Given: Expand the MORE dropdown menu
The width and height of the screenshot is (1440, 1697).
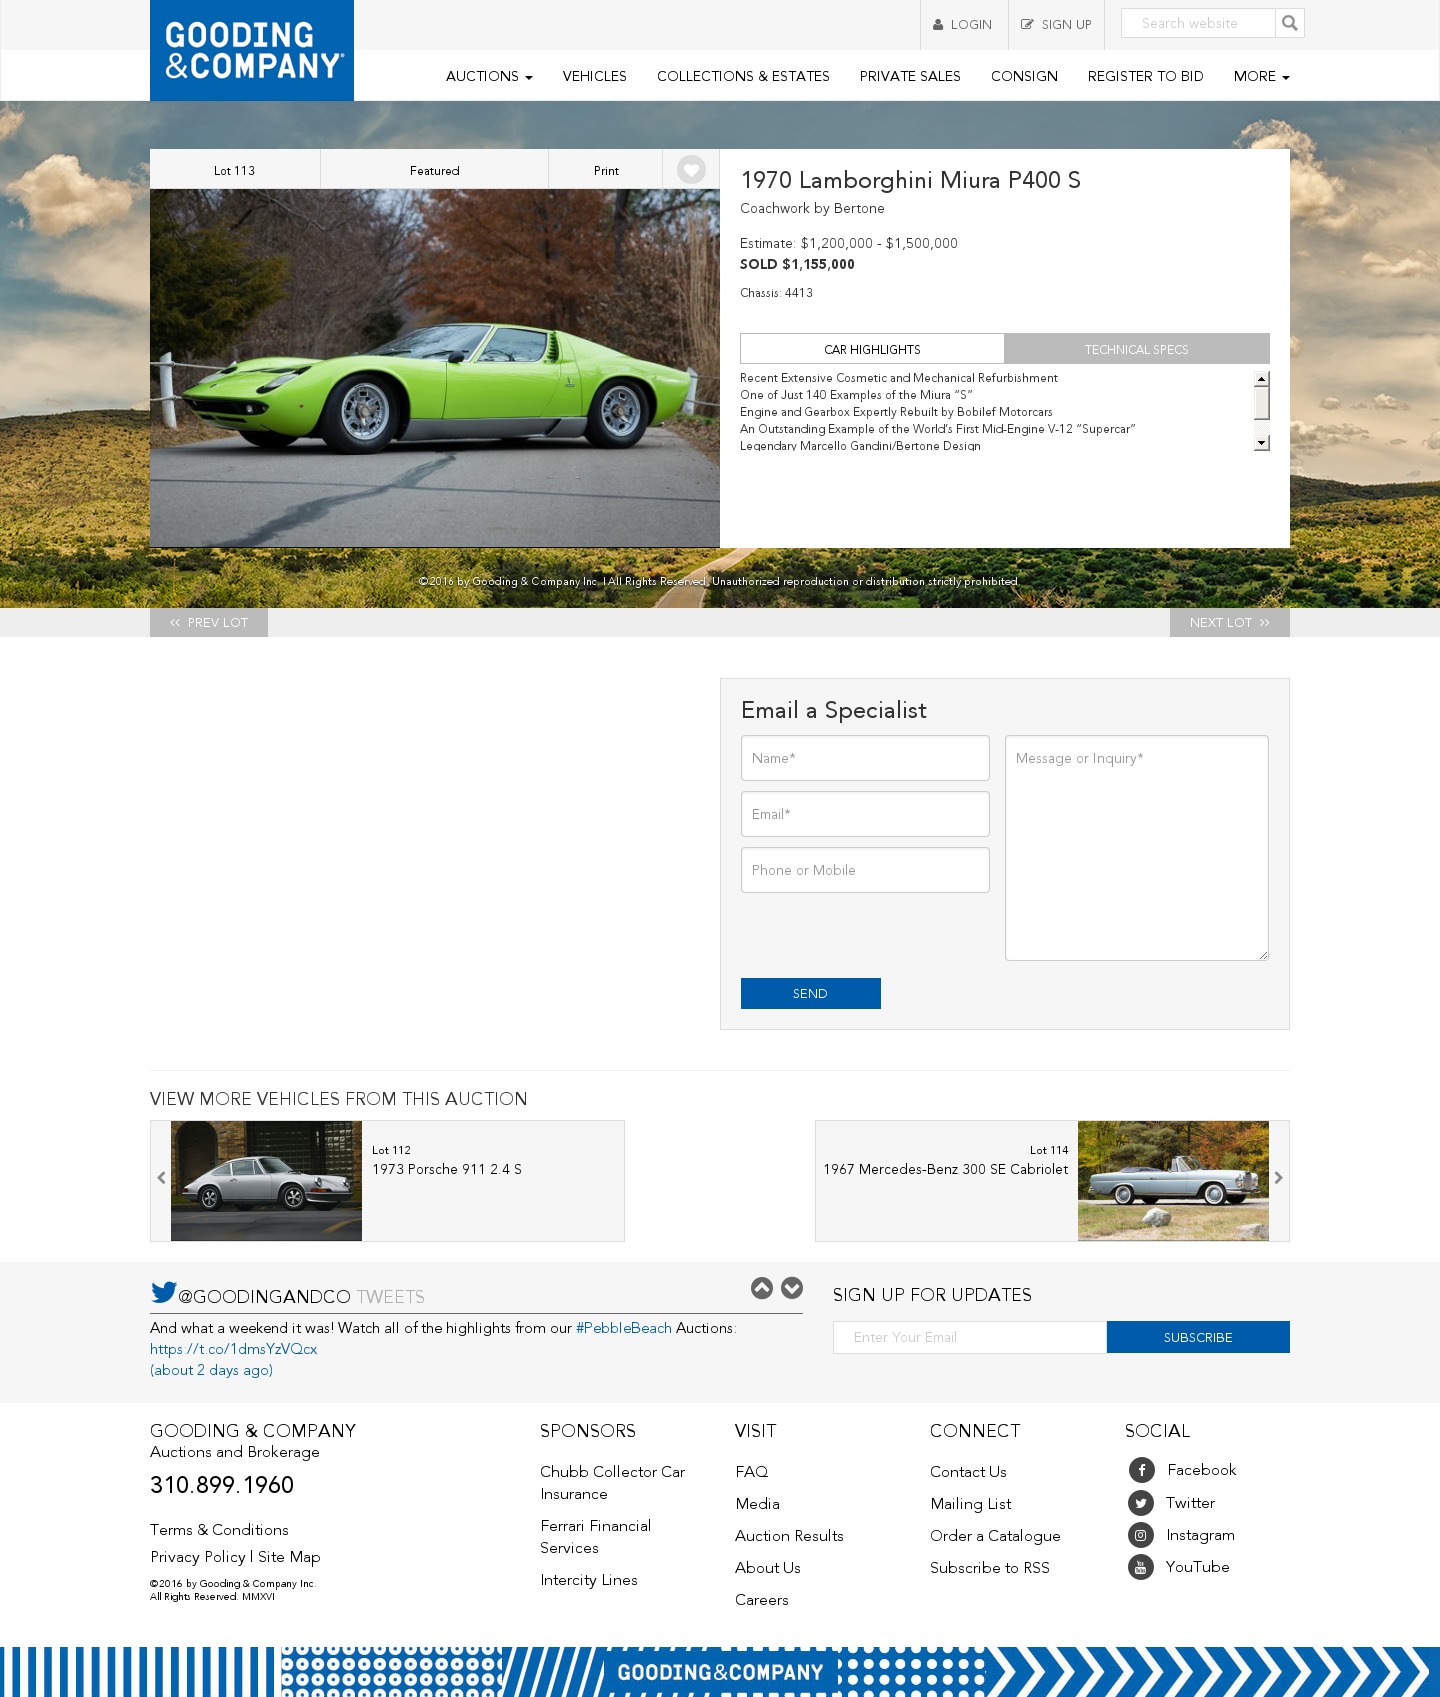Looking at the screenshot, I should (x=1261, y=76).
